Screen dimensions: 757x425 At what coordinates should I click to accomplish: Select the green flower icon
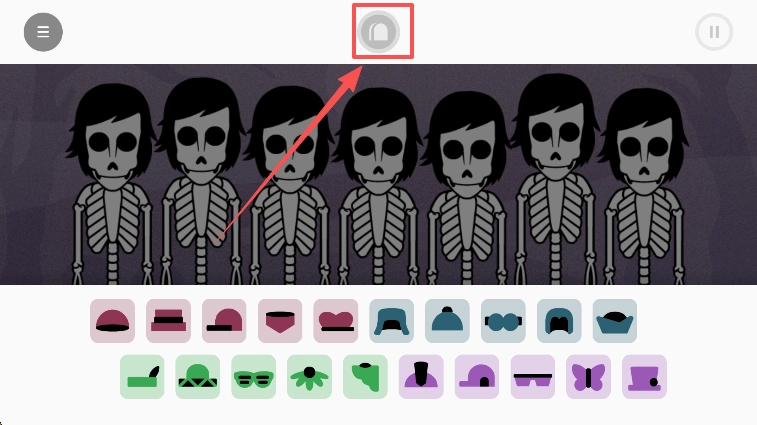[x=309, y=377]
